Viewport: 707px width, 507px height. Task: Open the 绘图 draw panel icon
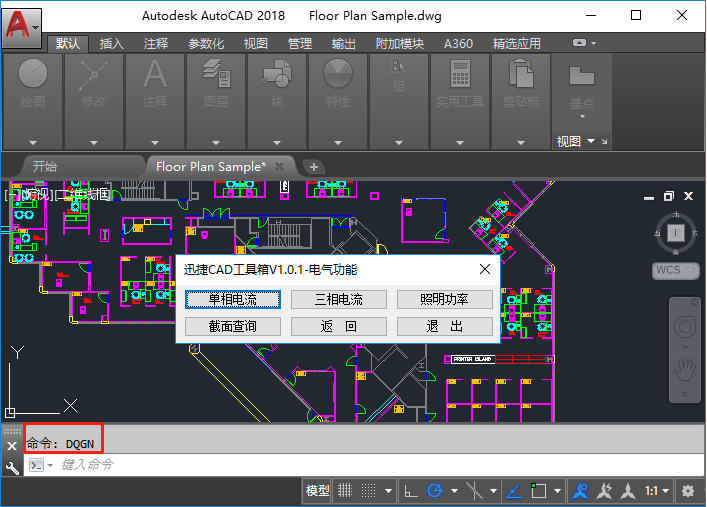[32, 73]
